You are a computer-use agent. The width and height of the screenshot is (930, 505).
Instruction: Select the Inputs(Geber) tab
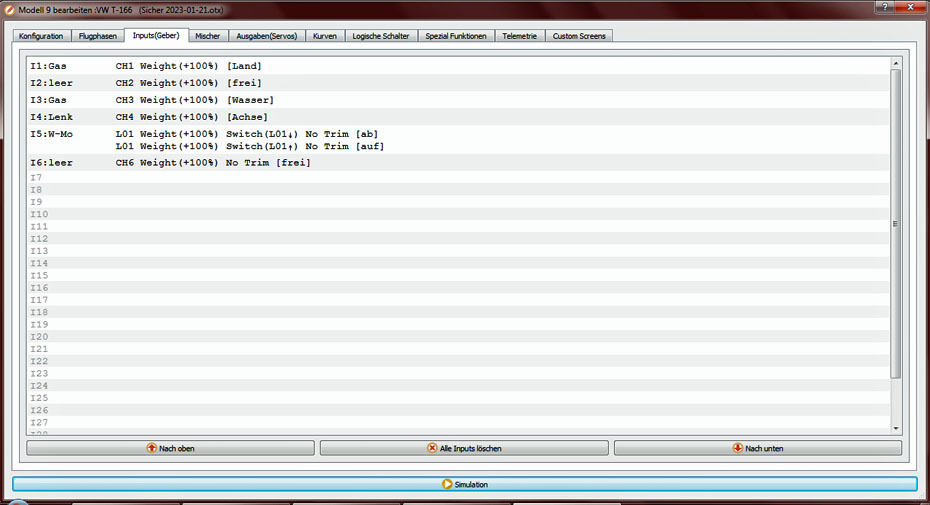click(156, 36)
